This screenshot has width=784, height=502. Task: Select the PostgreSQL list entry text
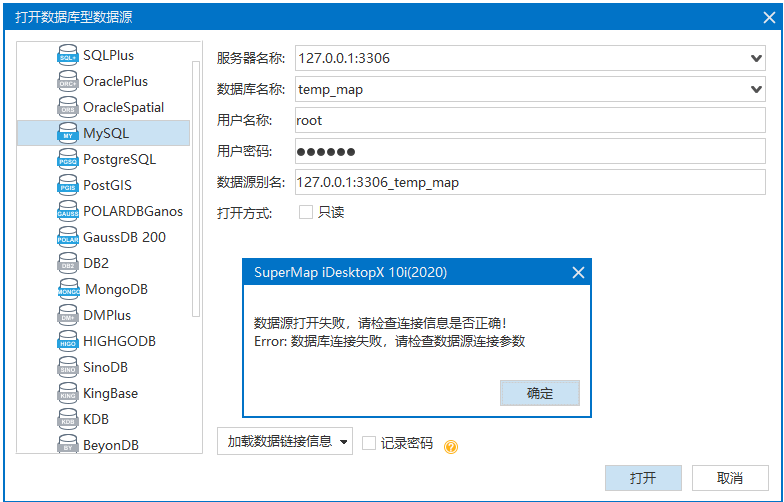click(x=120, y=160)
